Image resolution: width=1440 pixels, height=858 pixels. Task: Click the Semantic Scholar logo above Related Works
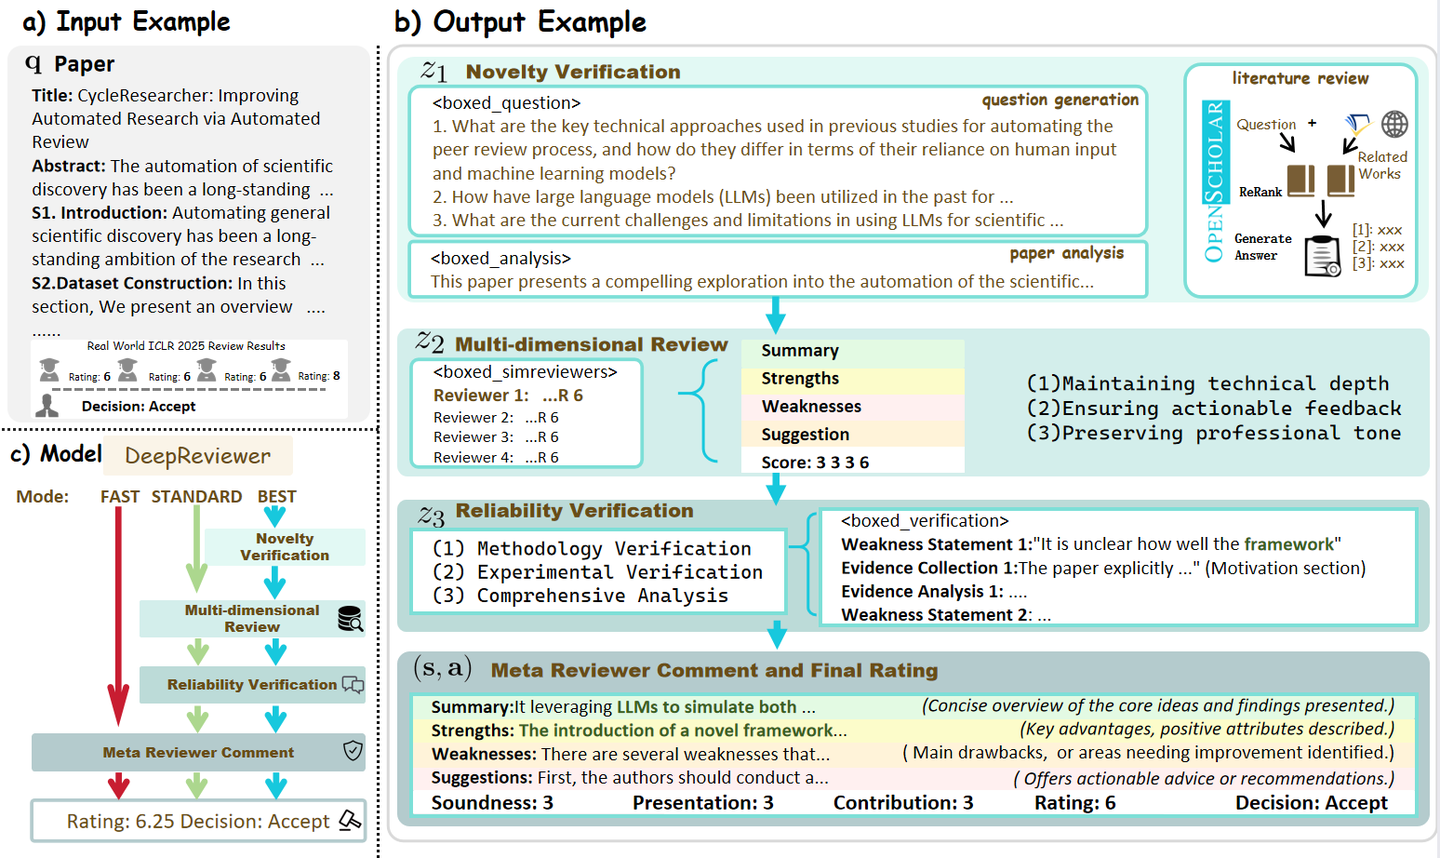tap(1356, 124)
